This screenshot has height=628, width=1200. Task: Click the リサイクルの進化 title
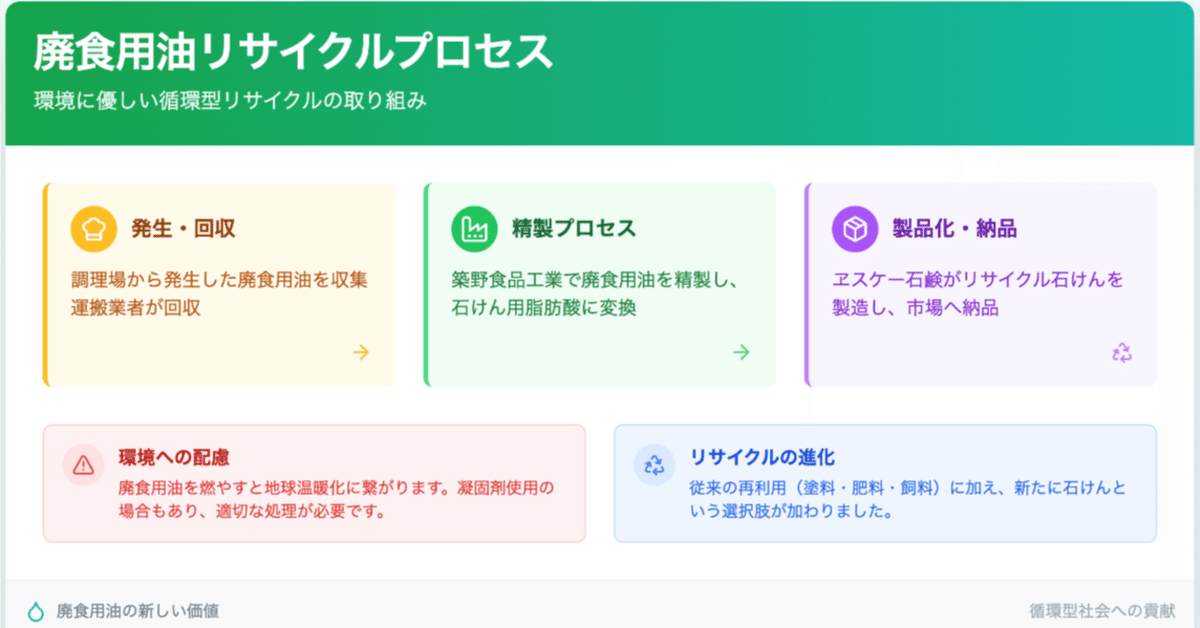pyautogui.click(x=762, y=458)
